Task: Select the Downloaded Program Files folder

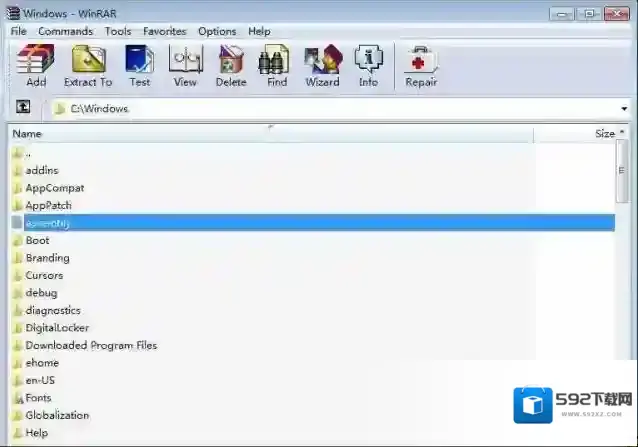Action: coord(91,345)
